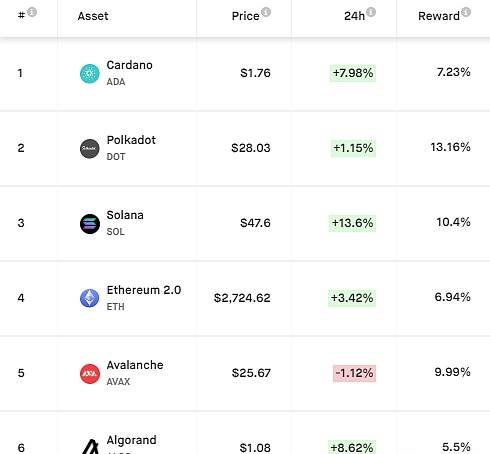This screenshot has width=490, height=454.
Task: Open the Ethereum 2.0 asset link
Action: pos(144,290)
